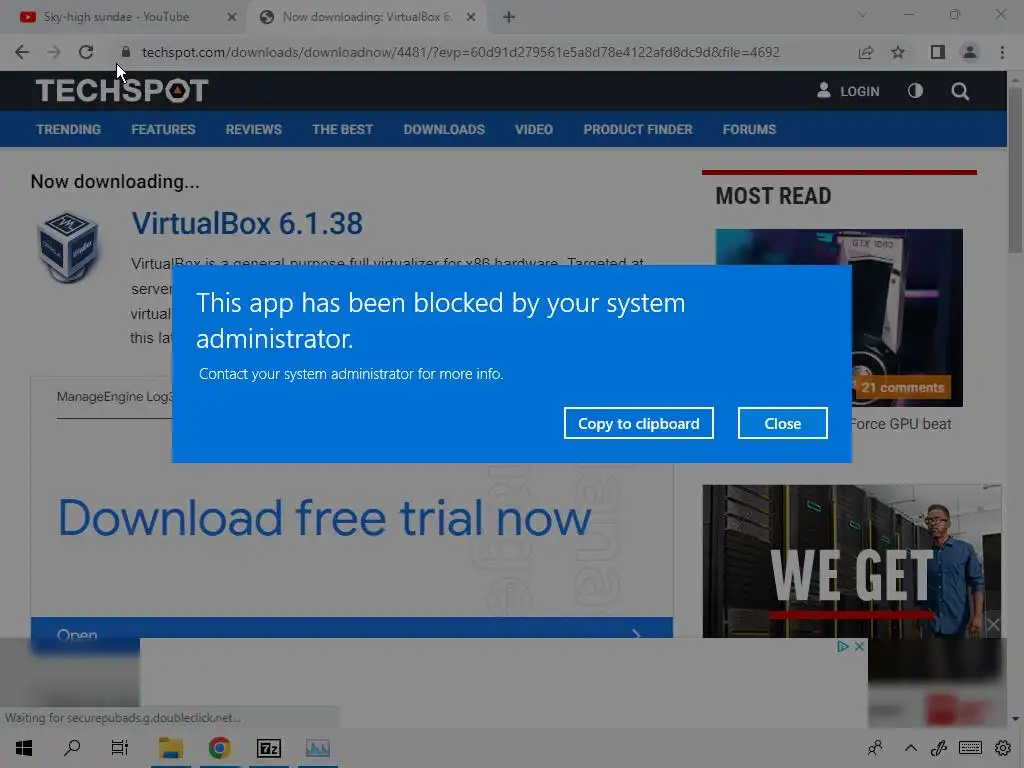
Task: Click Copy to clipboard in the dialog
Action: pos(638,423)
